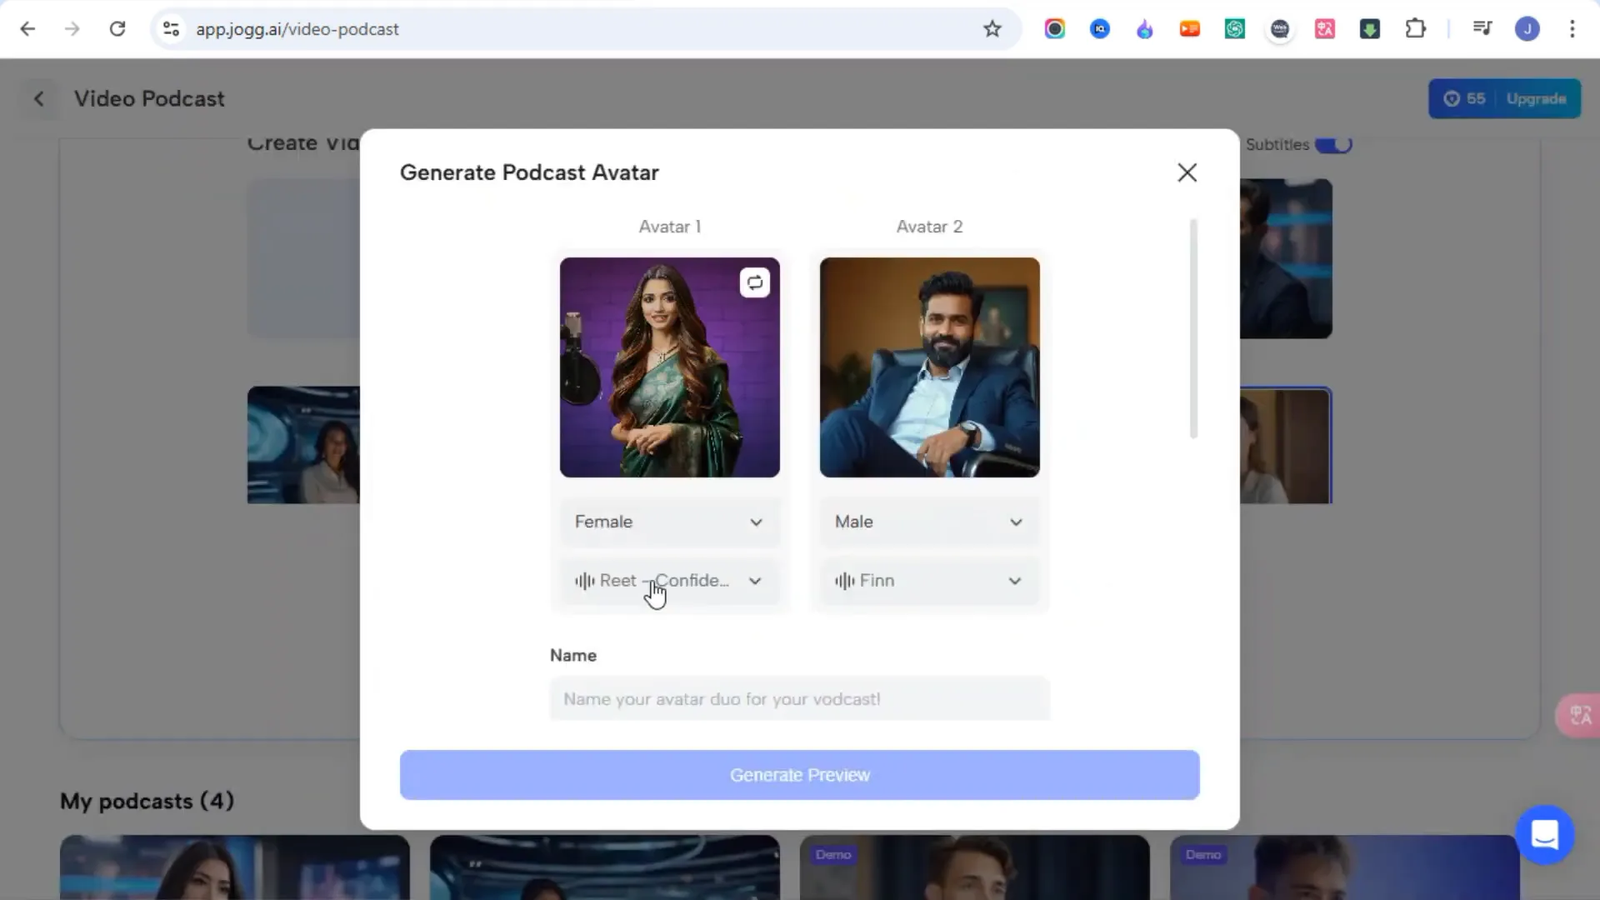Click the Generate Preview button

tap(800, 775)
